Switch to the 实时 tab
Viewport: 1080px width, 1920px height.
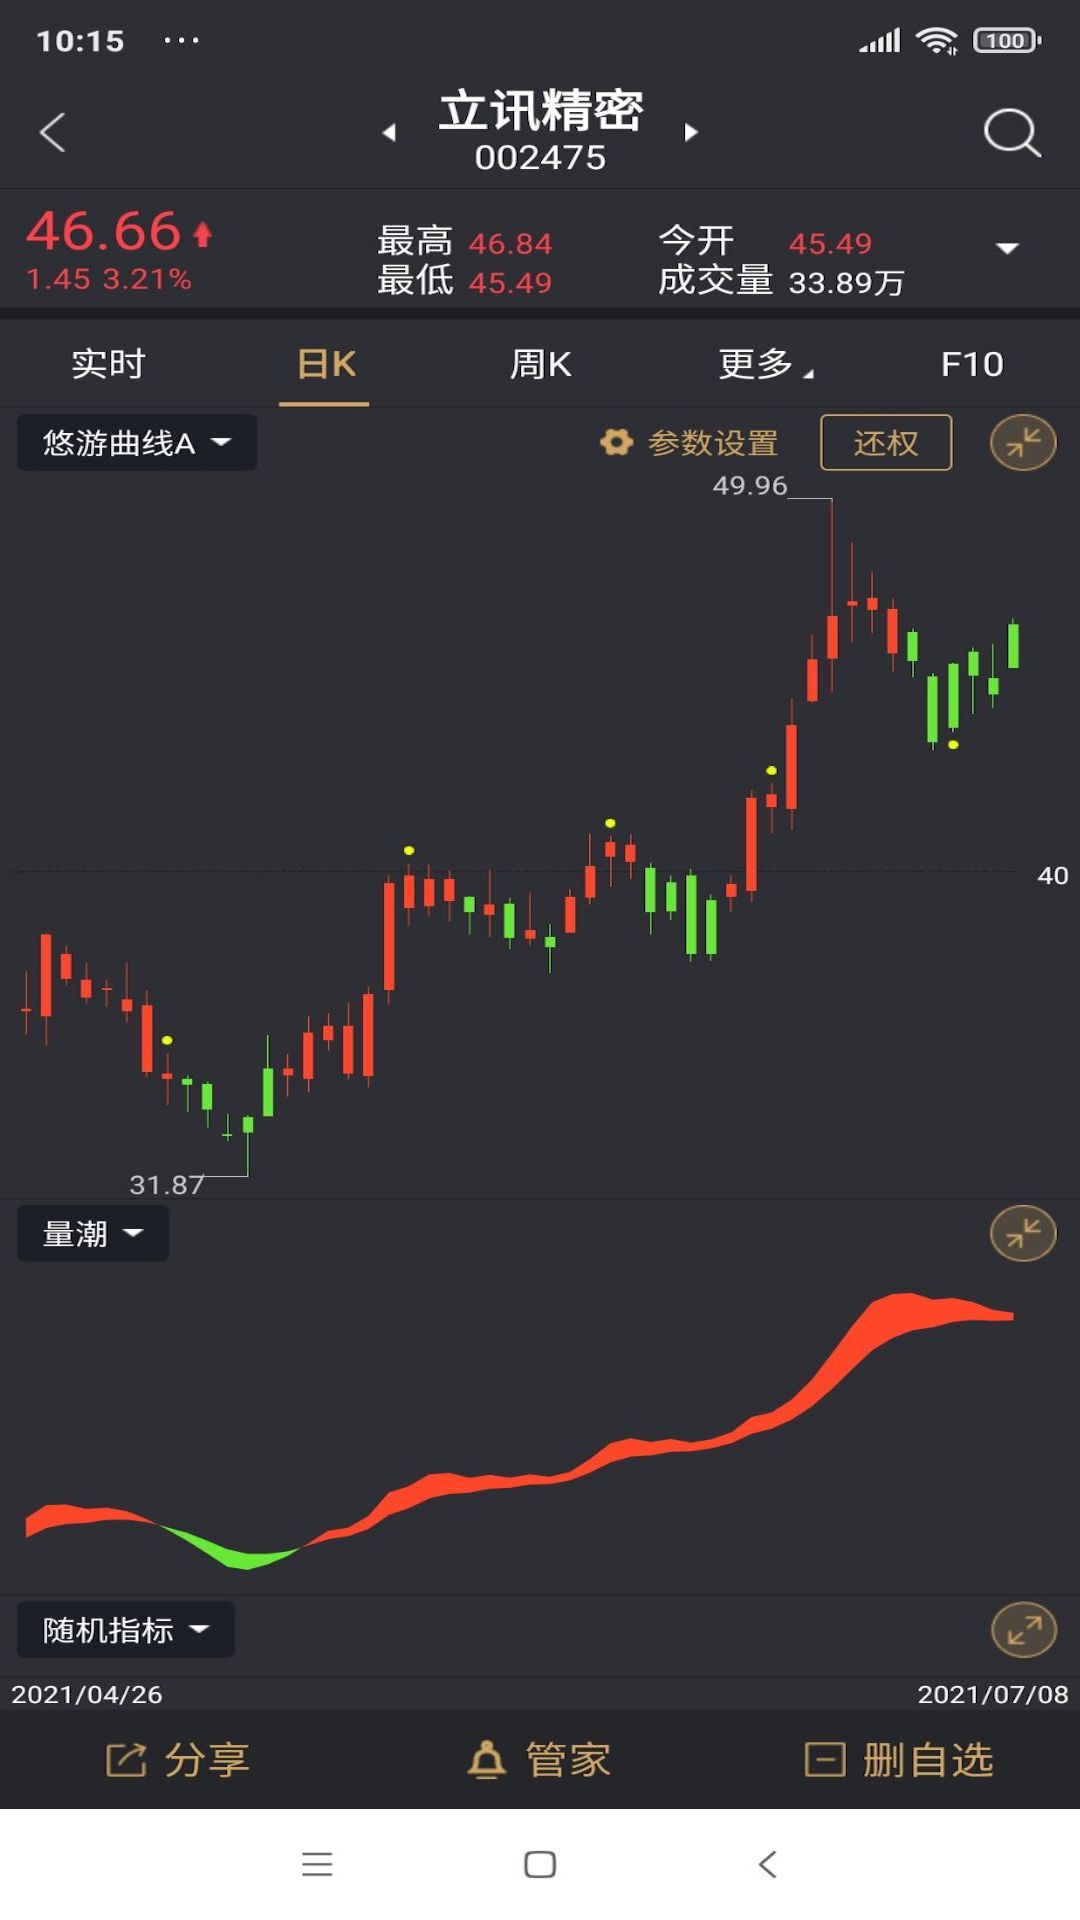coord(108,364)
